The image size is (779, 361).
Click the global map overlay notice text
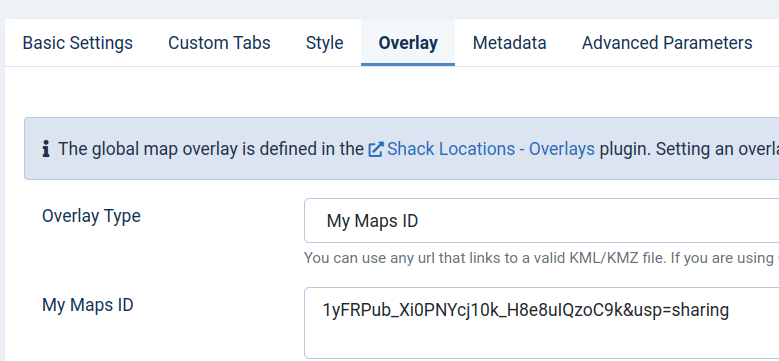[418, 149]
